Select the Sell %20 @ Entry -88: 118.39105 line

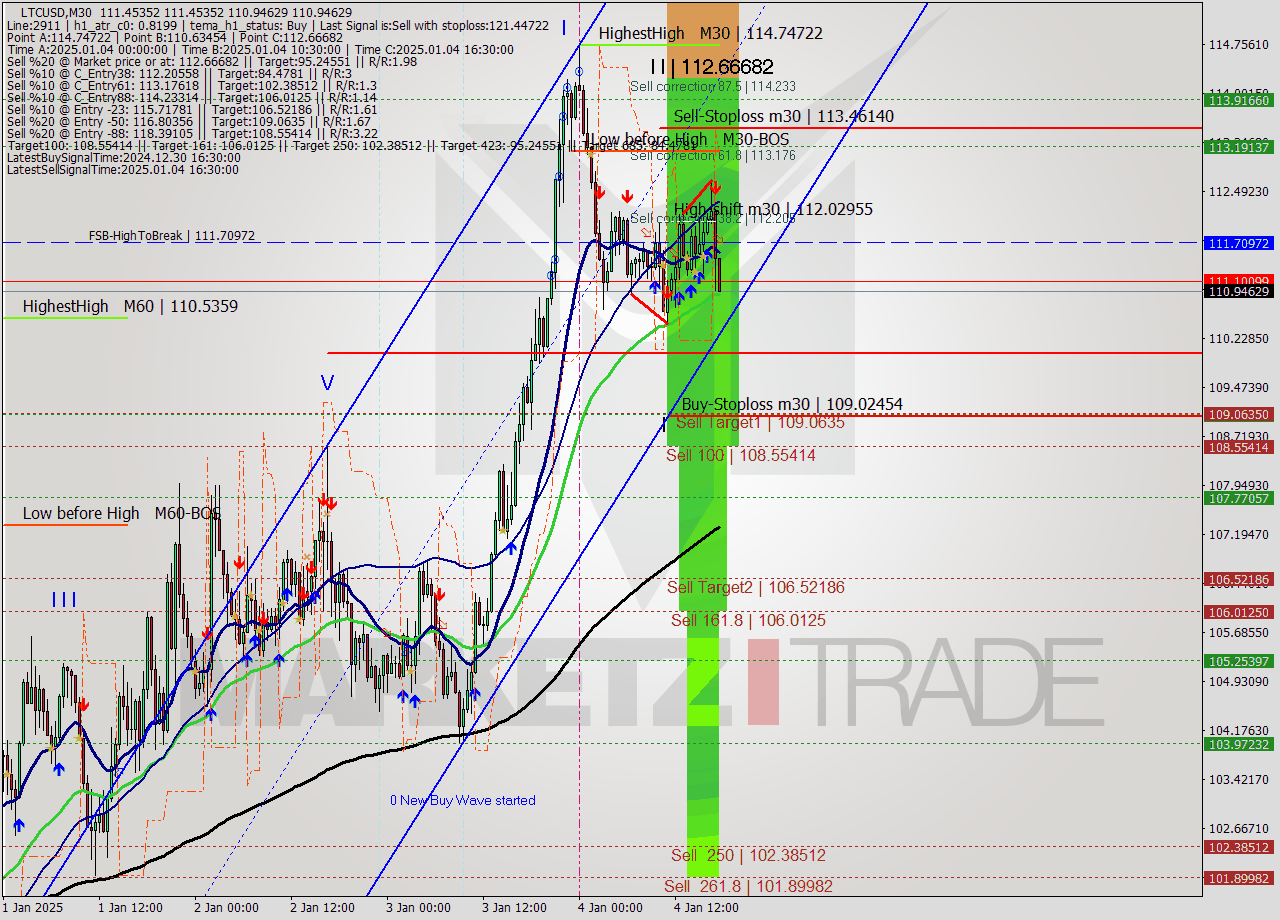point(192,133)
